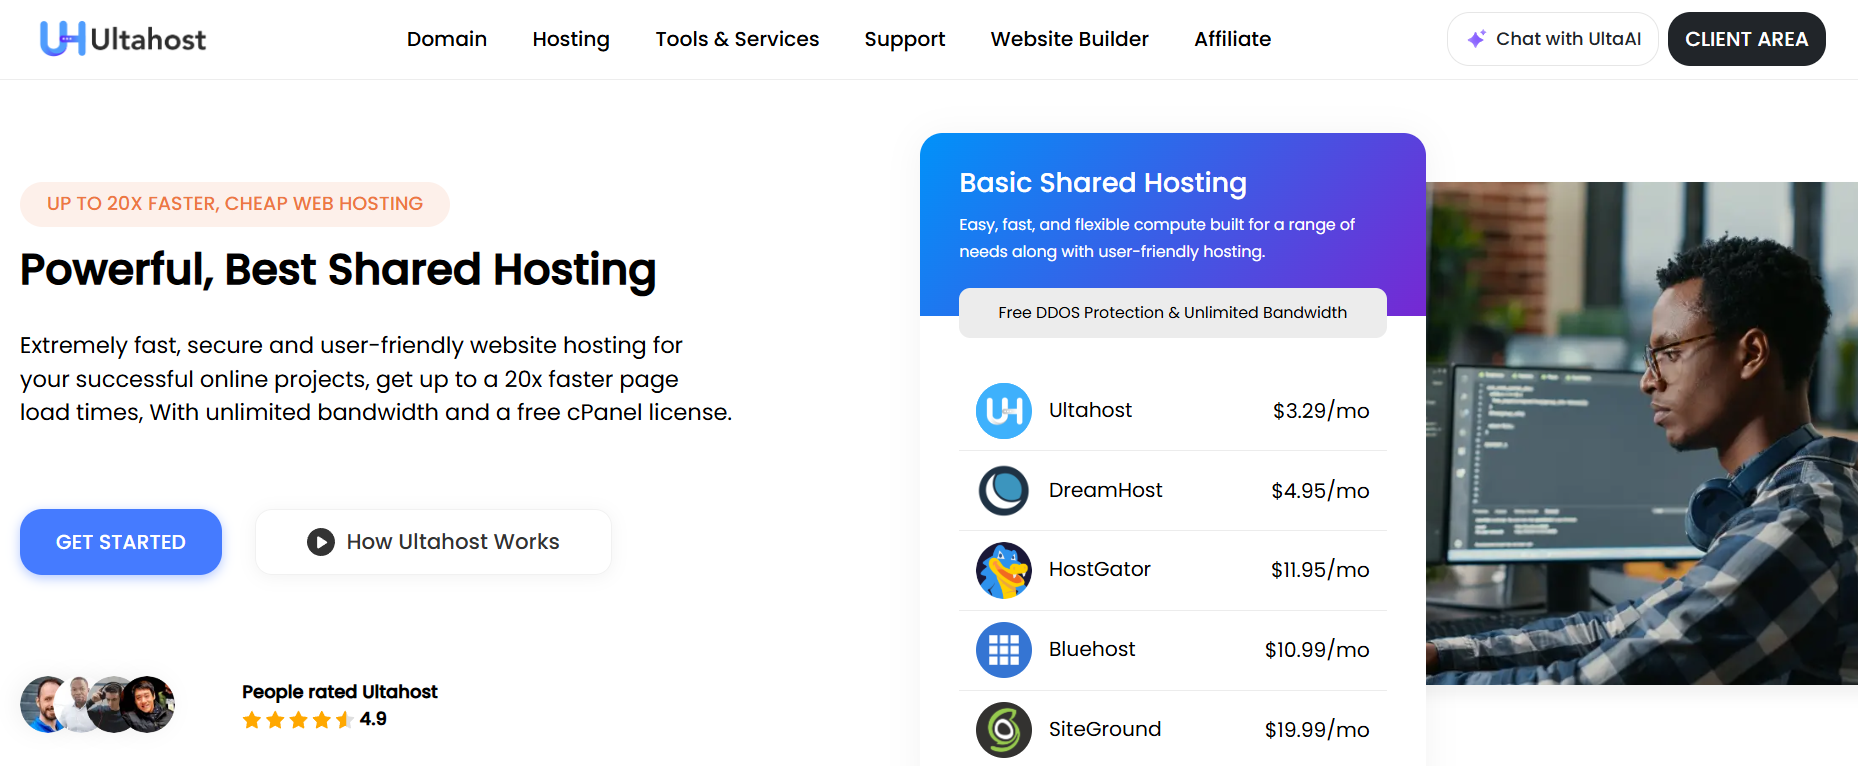This screenshot has width=1858, height=766.
Task: Click the $10.99/mo Bluehost price
Action: point(1317,650)
